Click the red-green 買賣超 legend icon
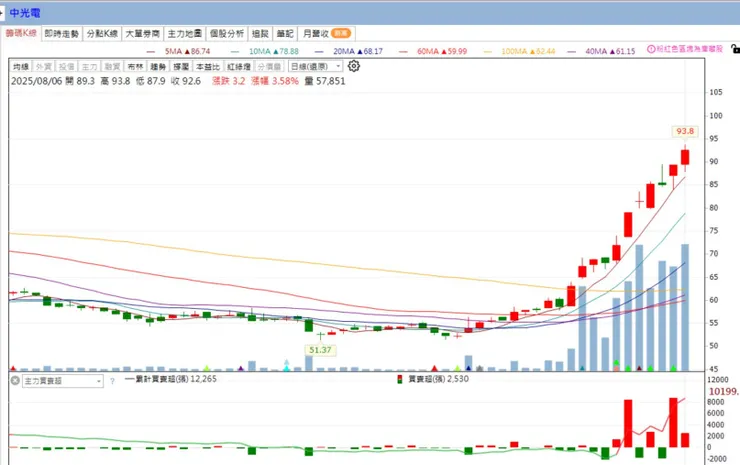740x465 pixels. [x=400, y=379]
